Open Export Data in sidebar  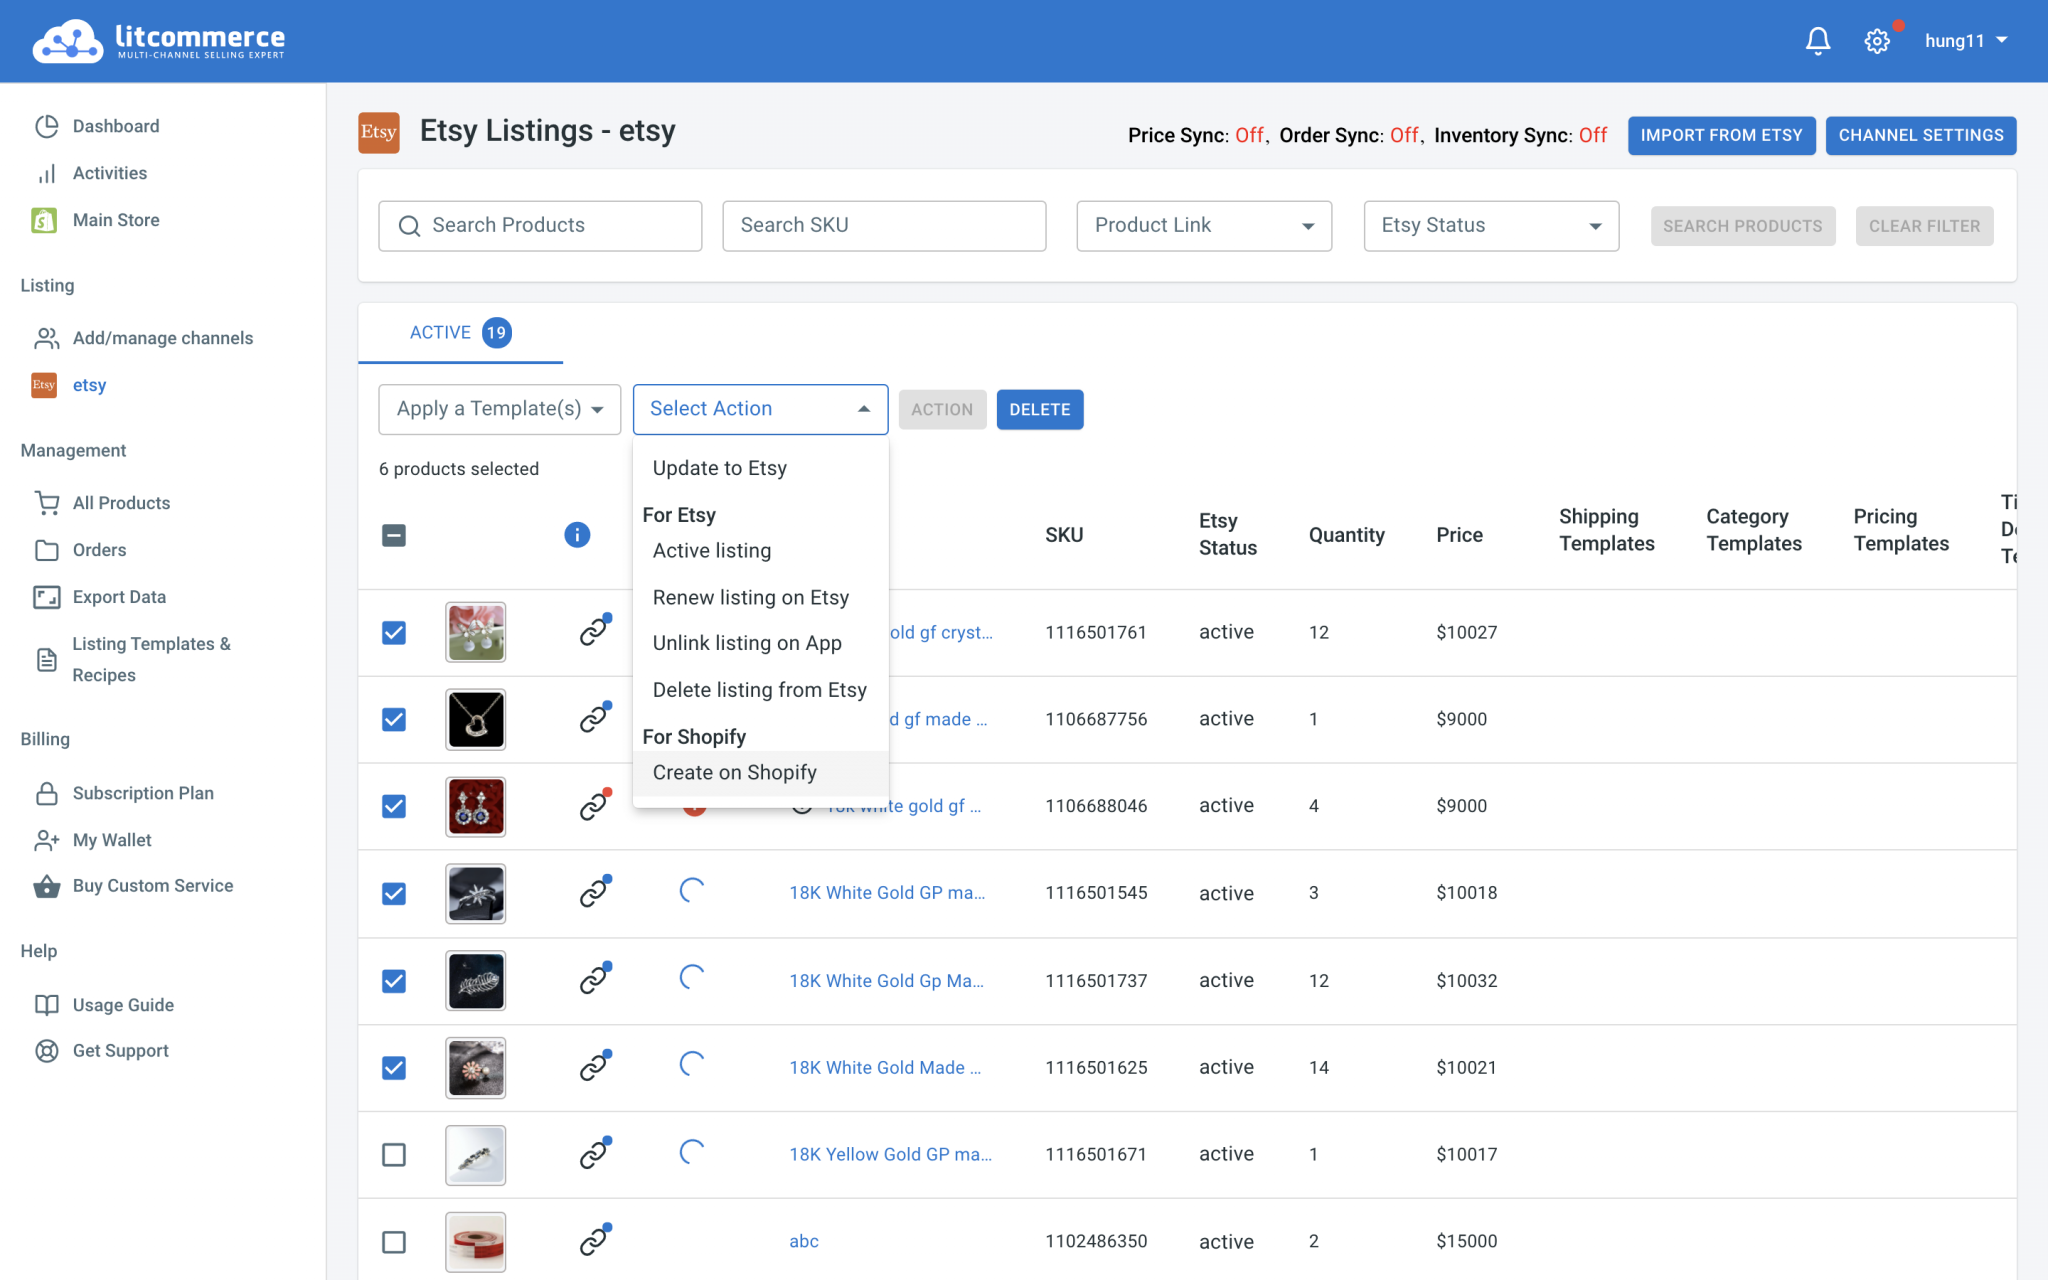coord(119,597)
